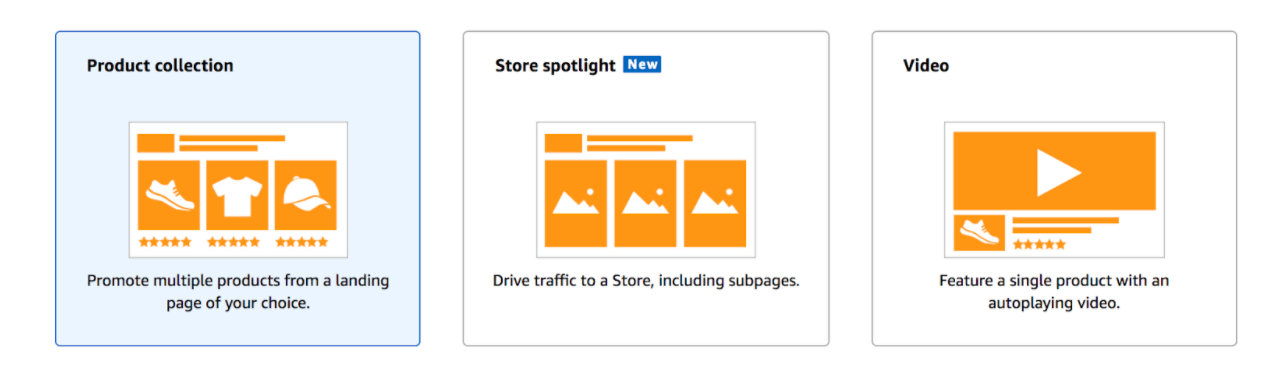1274x385 pixels.
Task: Click the orange logo block in Store spotlight
Action: [x=563, y=143]
